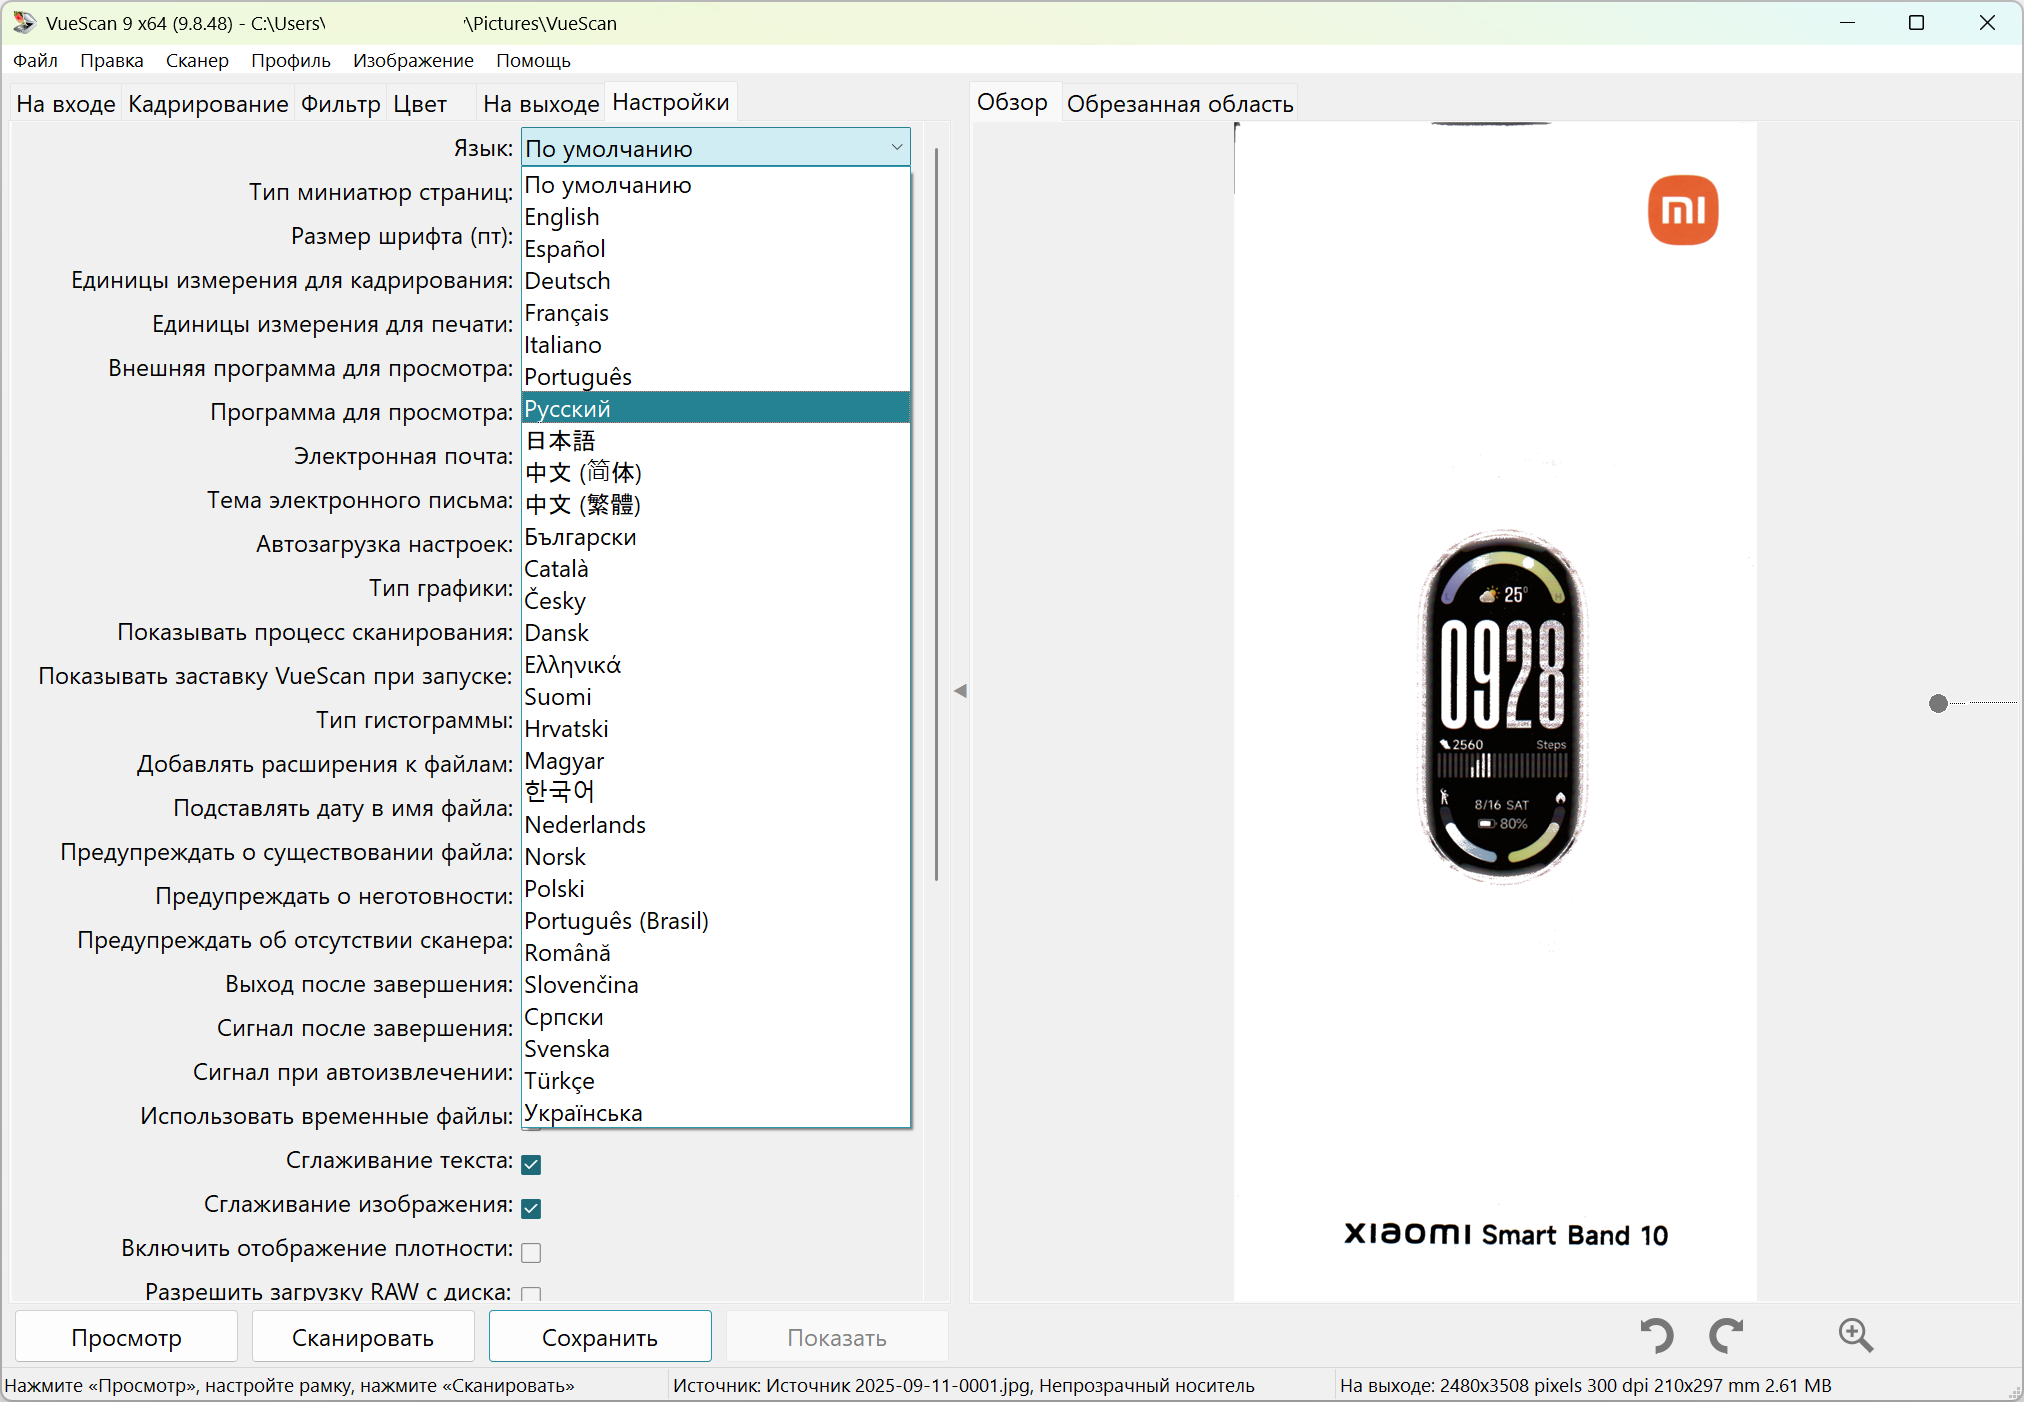2024x1402 pixels.
Task: Choose Українська in the language list
Action: [x=583, y=1113]
